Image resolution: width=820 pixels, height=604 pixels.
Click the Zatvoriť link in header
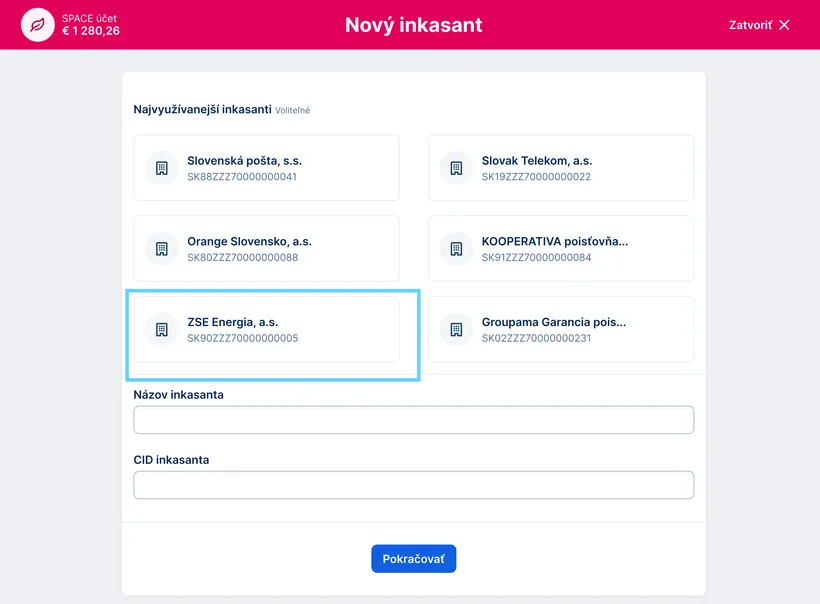750,25
